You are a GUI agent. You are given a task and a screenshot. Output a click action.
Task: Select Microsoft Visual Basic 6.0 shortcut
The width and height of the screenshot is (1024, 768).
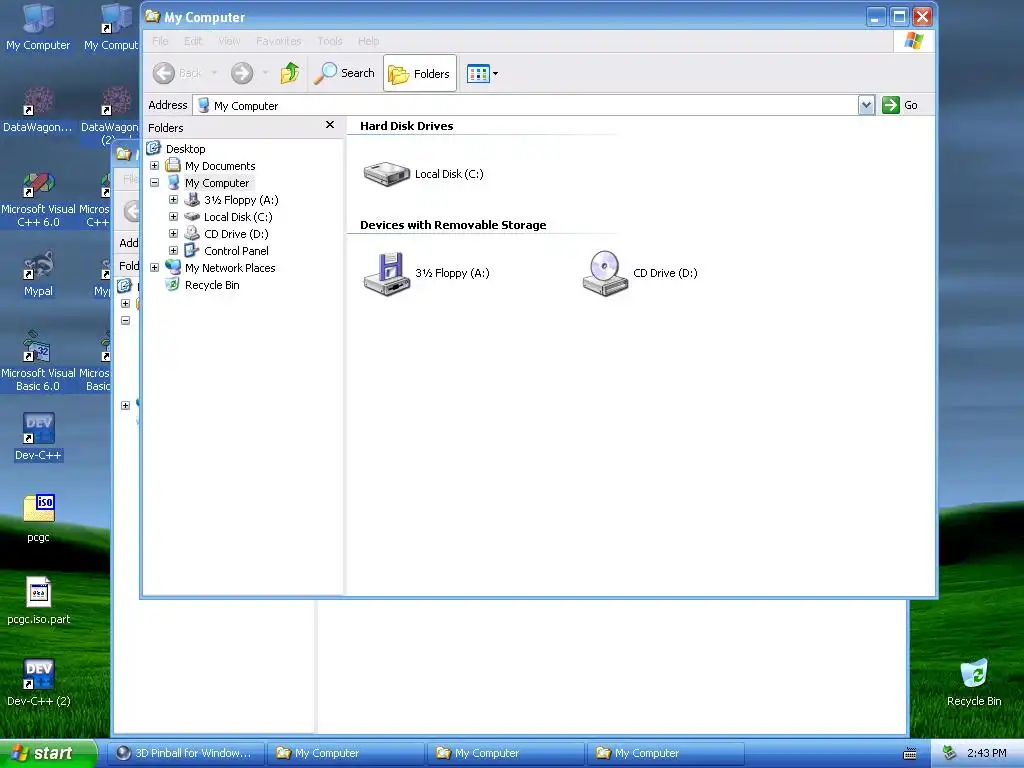coord(38,363)
